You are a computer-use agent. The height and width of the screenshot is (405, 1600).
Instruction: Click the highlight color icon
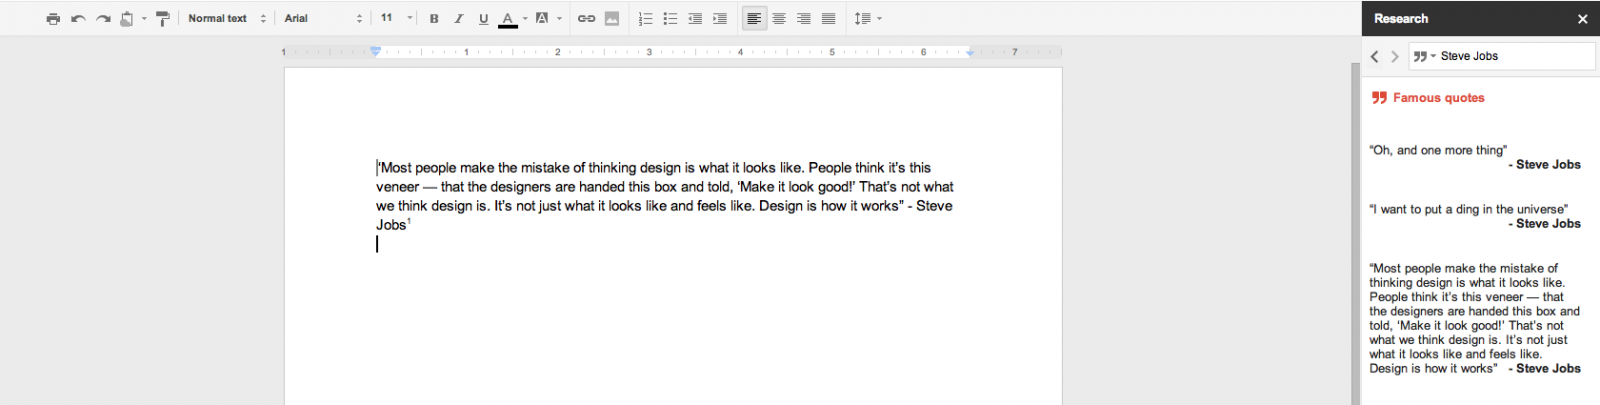click(542, 19)
